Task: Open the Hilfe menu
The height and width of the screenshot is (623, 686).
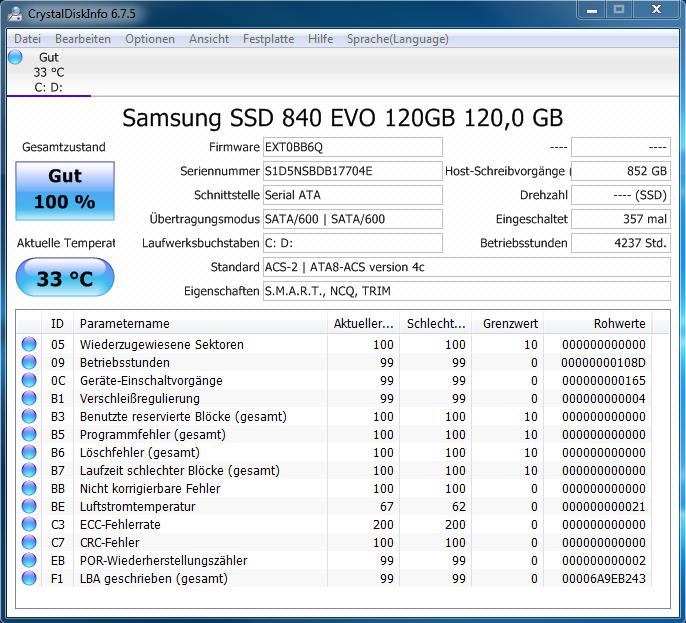Action: point(320,39)
